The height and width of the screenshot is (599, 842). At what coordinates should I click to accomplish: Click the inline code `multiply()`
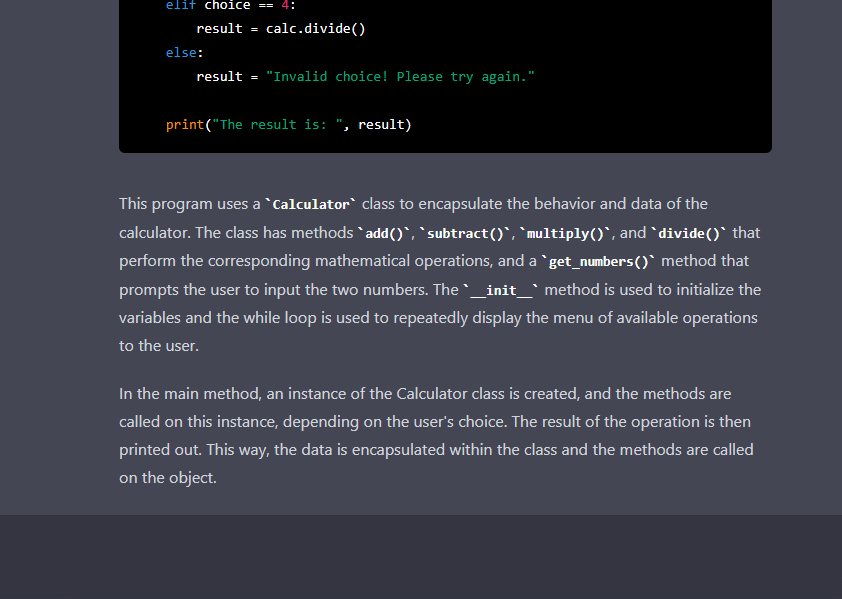pyautogui.click(x=565, y=234)
